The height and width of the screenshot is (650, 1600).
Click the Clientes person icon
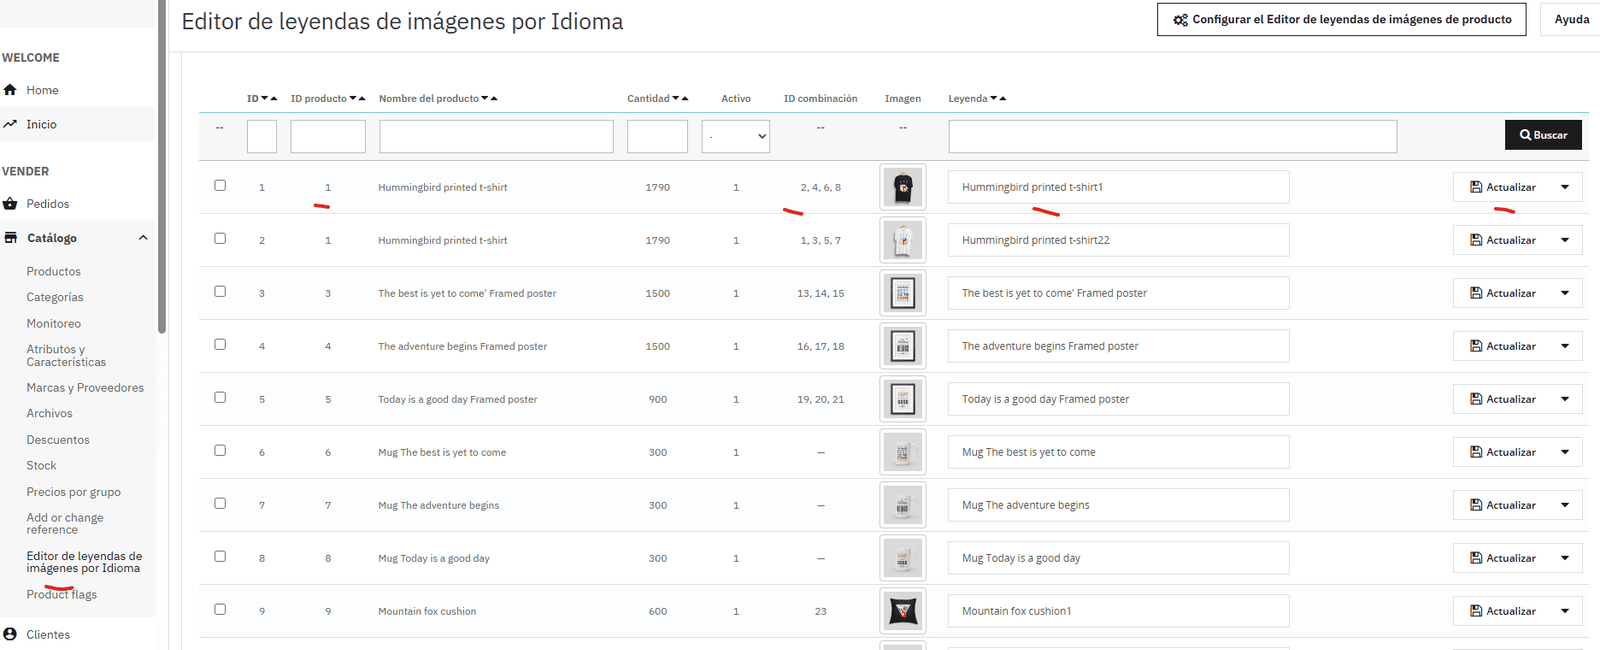[10, 634]
